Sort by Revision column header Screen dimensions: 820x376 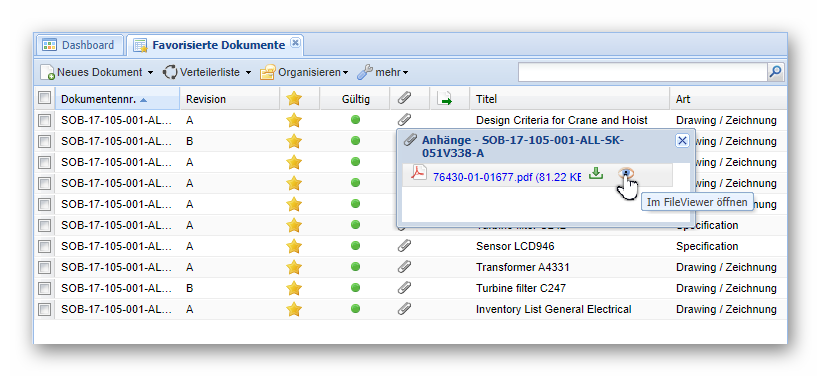coord(230,99)
